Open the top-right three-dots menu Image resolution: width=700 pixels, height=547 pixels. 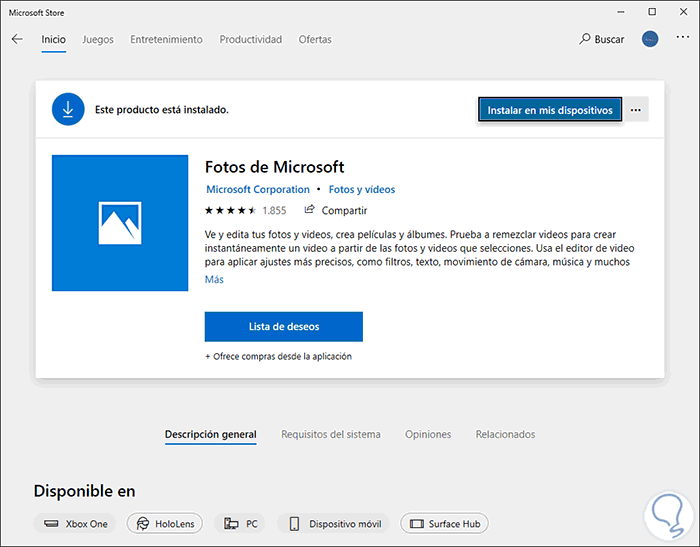click(x=683, y=39)
